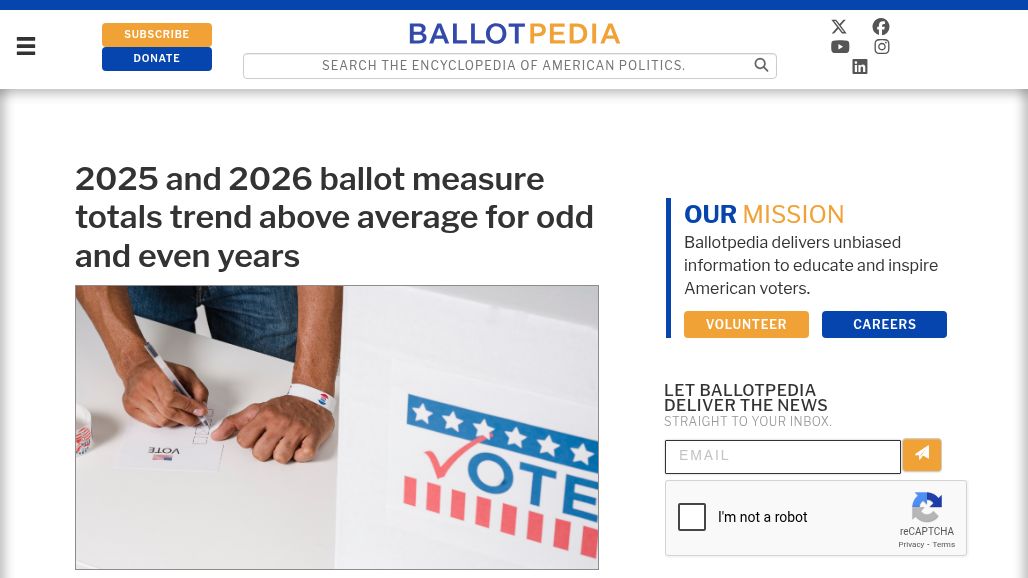Click the Email input field

coord(783,456)
